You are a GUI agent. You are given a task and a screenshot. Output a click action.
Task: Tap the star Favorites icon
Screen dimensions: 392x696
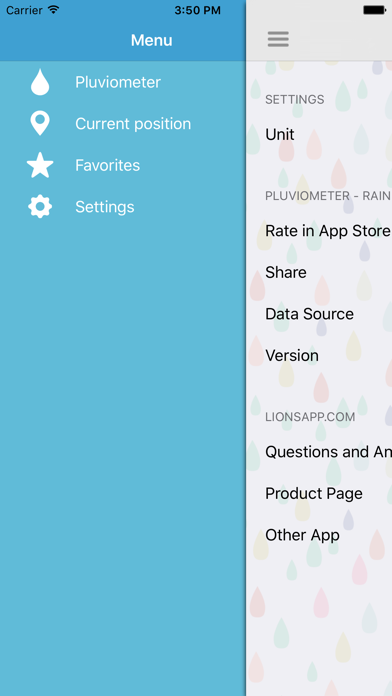[40, 165]
